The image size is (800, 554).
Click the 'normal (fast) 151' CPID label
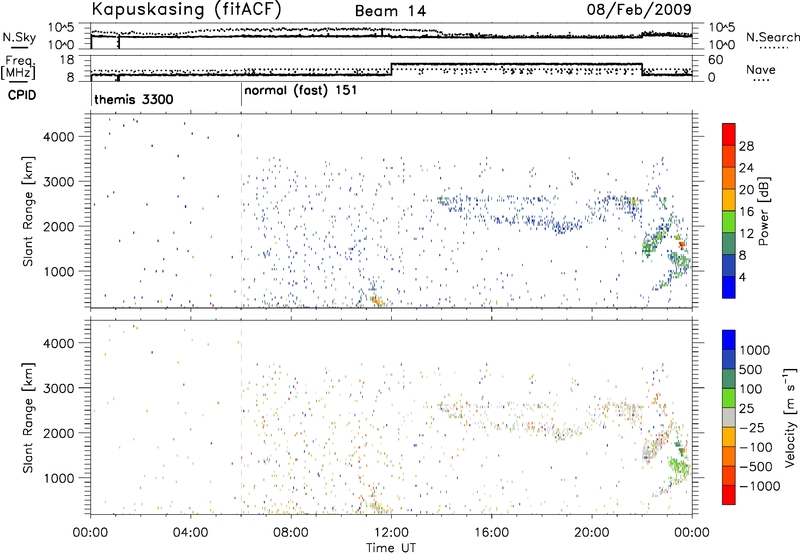[x=301, y=91]
